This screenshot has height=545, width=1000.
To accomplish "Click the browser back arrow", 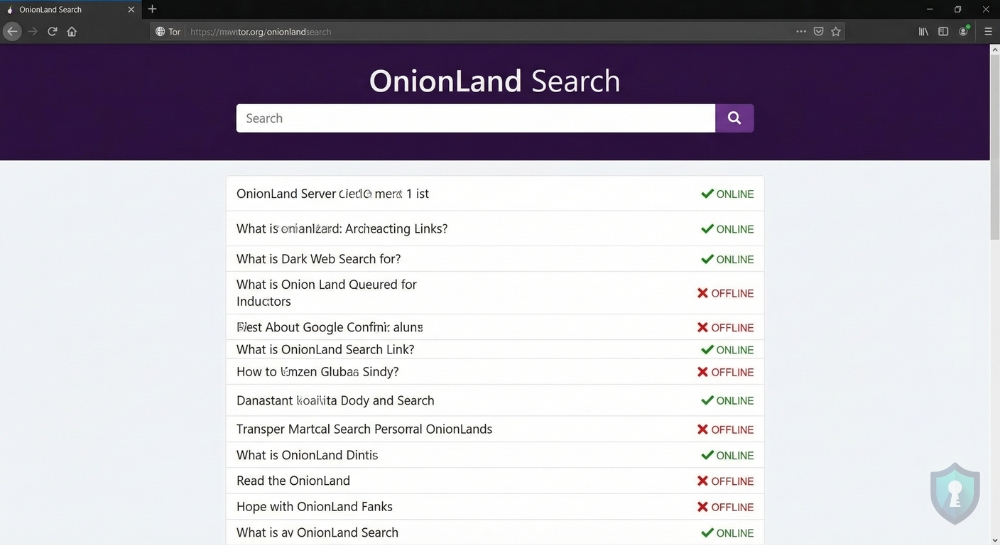I will point(12,31).
